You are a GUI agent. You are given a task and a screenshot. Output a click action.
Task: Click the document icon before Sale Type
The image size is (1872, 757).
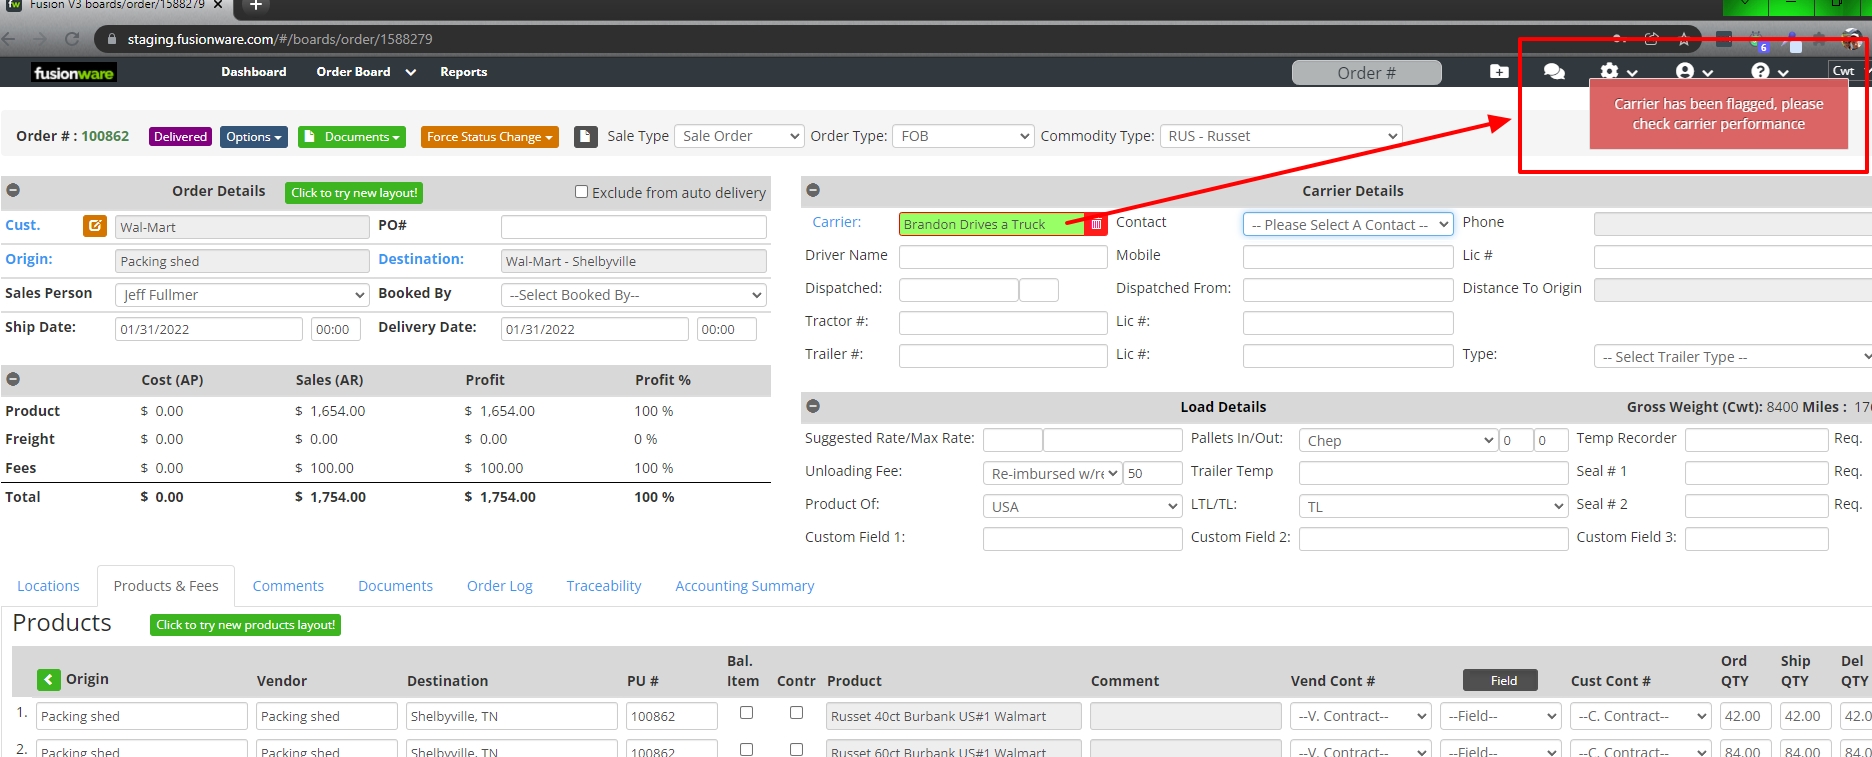tap(586, 137)
